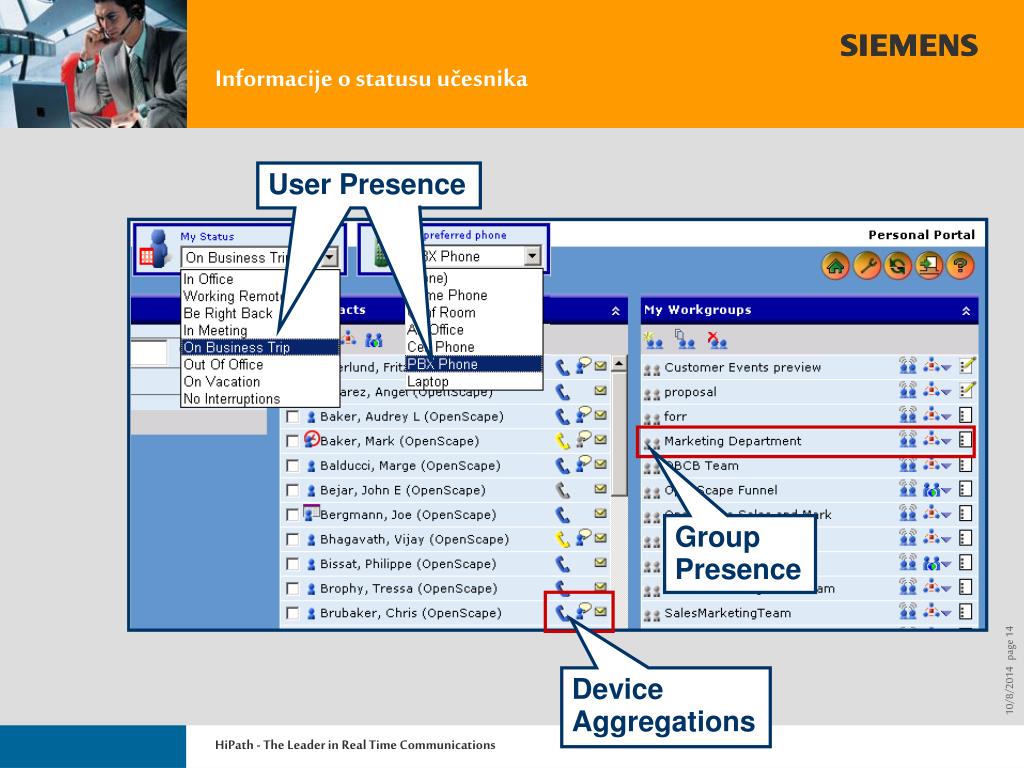Open contact Balducci, Marge (OpenScape)
Screen dimensions: 1024x768
[410, 466]
